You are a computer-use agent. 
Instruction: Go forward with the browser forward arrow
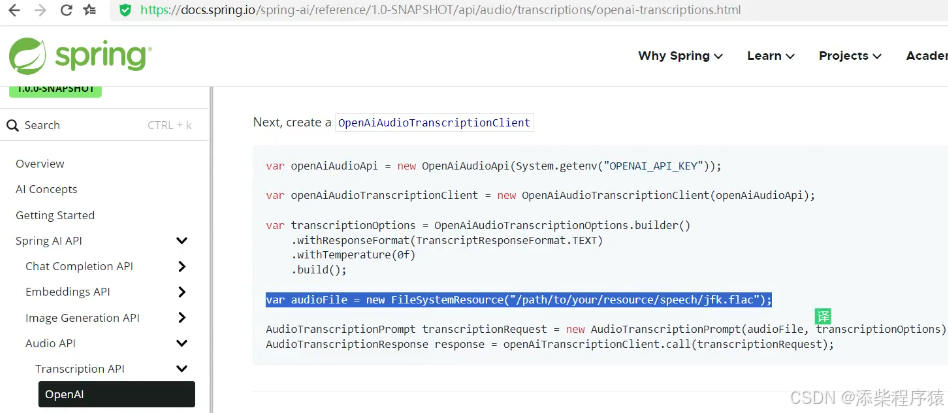click(41, 10)
